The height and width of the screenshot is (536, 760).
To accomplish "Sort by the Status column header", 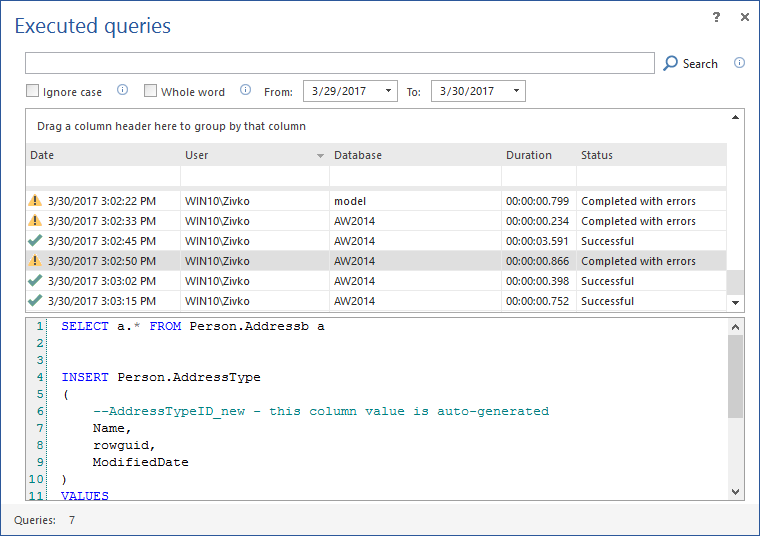I will (x=651, y=155).
